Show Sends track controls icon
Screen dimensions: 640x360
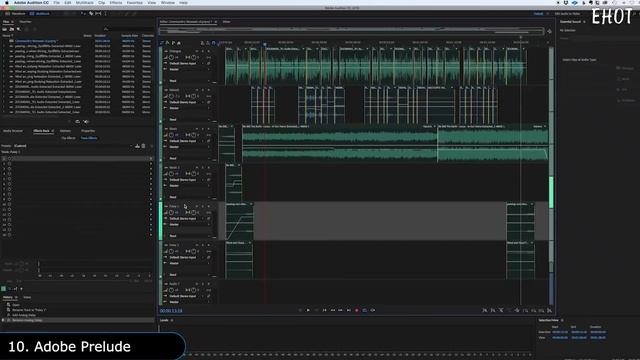tap(173, 42)
